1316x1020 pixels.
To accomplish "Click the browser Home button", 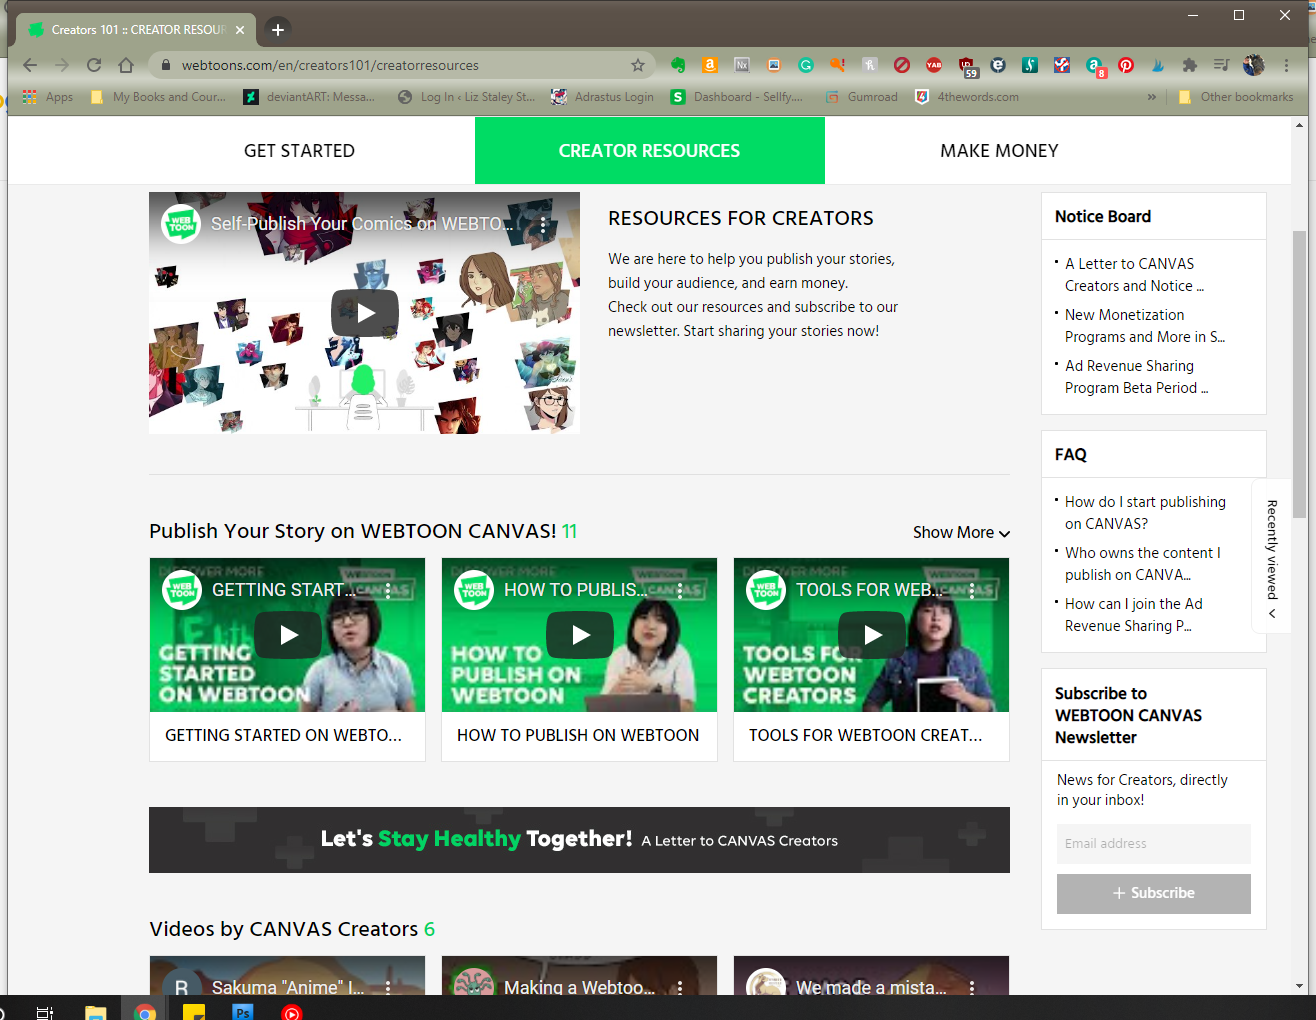I will point(126,65).
